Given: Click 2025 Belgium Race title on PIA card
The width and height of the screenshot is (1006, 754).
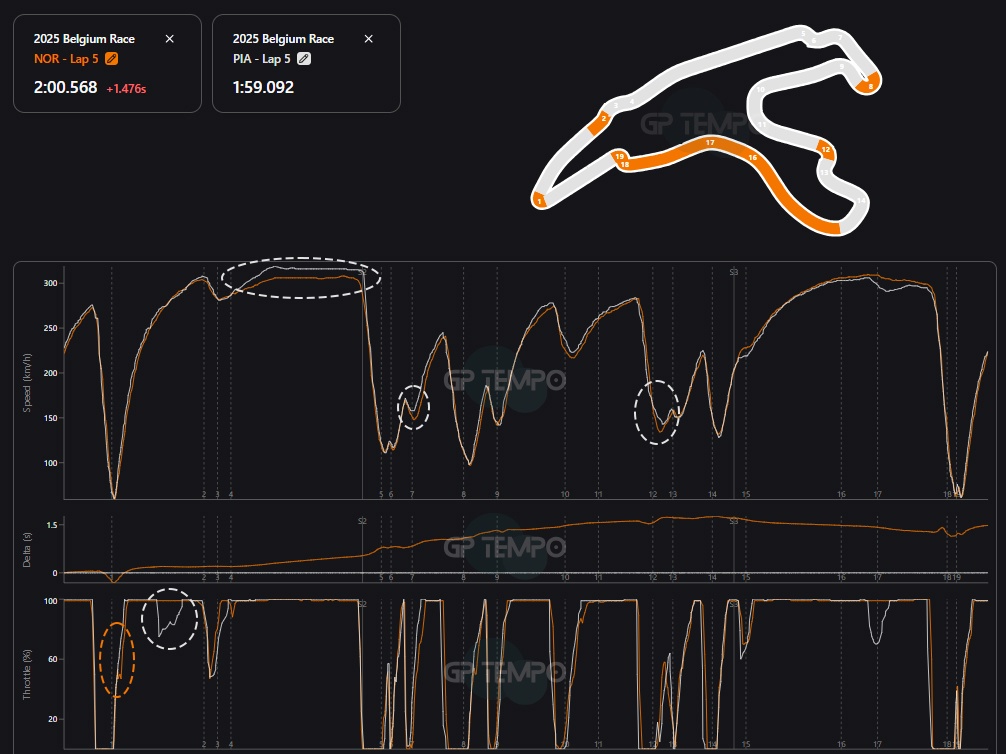Looking at the screenshot, I should tap(283, 39).
